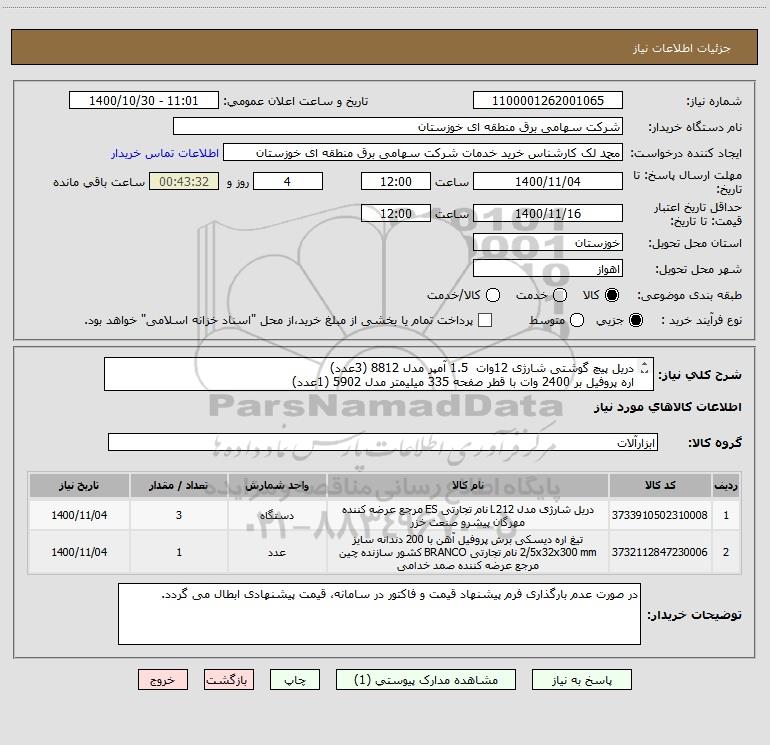770x745 pixels.
Task: Click the تیغ اره دیسکی BRANCO item name
Action: (x=468, y=552)
